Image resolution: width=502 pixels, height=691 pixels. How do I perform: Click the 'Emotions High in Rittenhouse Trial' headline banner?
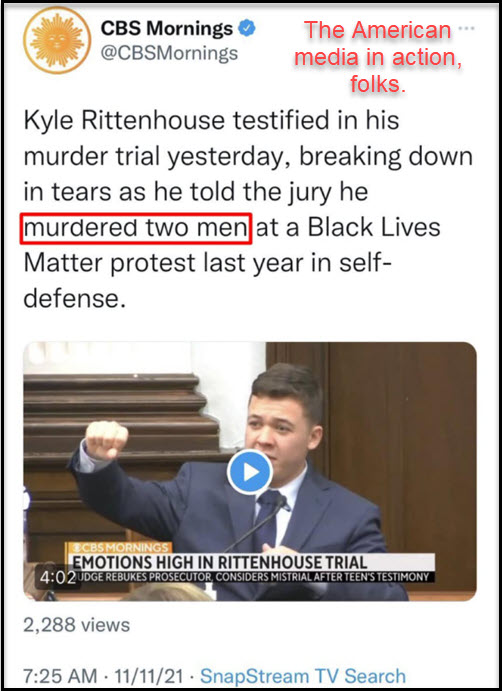(219, 562)
